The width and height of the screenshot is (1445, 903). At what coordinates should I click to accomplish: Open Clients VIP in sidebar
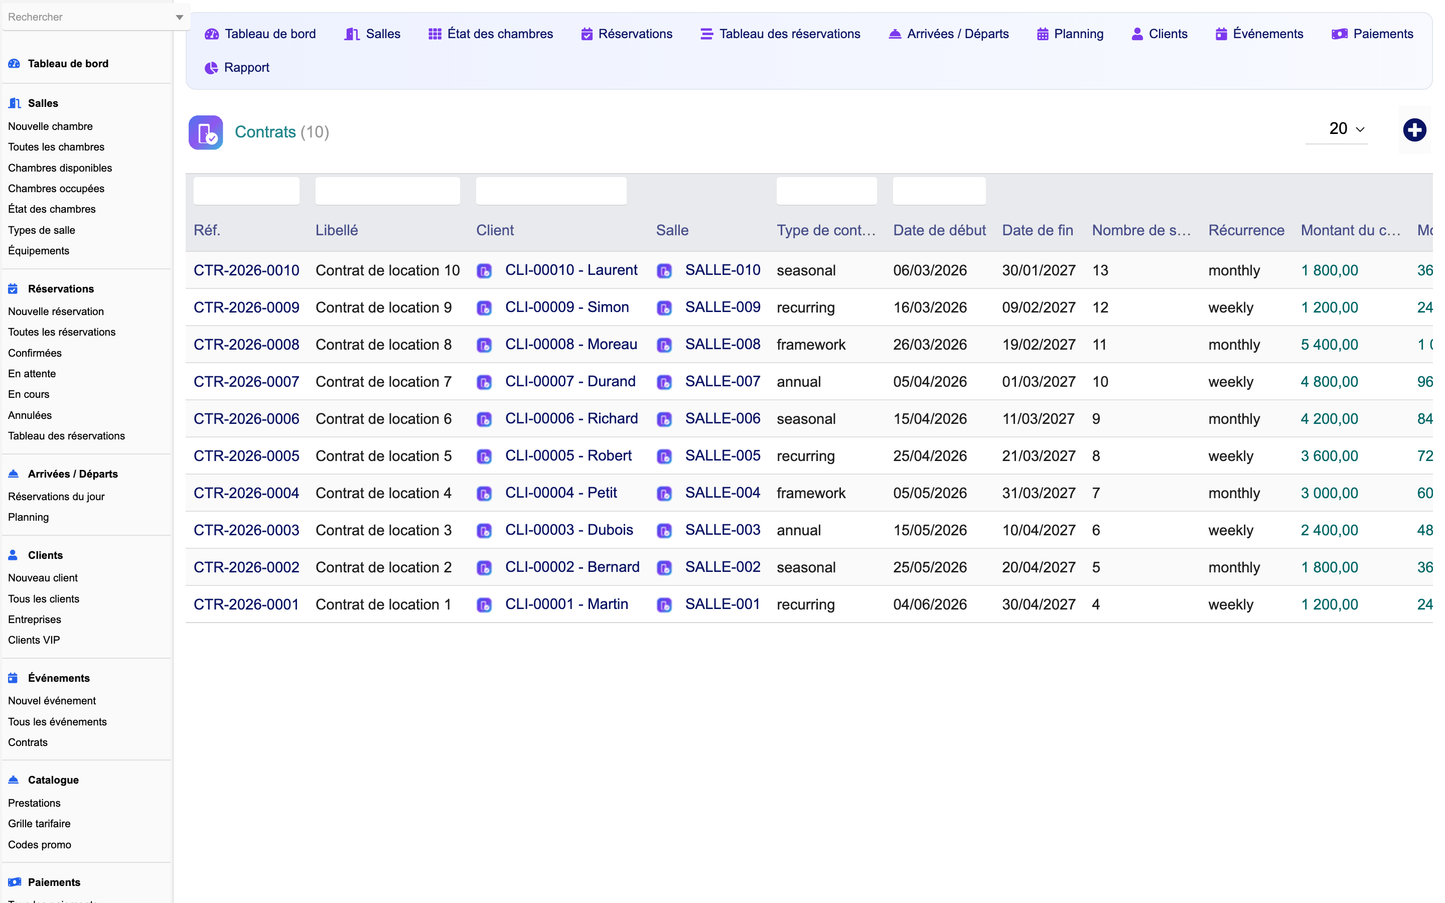click(34, 640)
